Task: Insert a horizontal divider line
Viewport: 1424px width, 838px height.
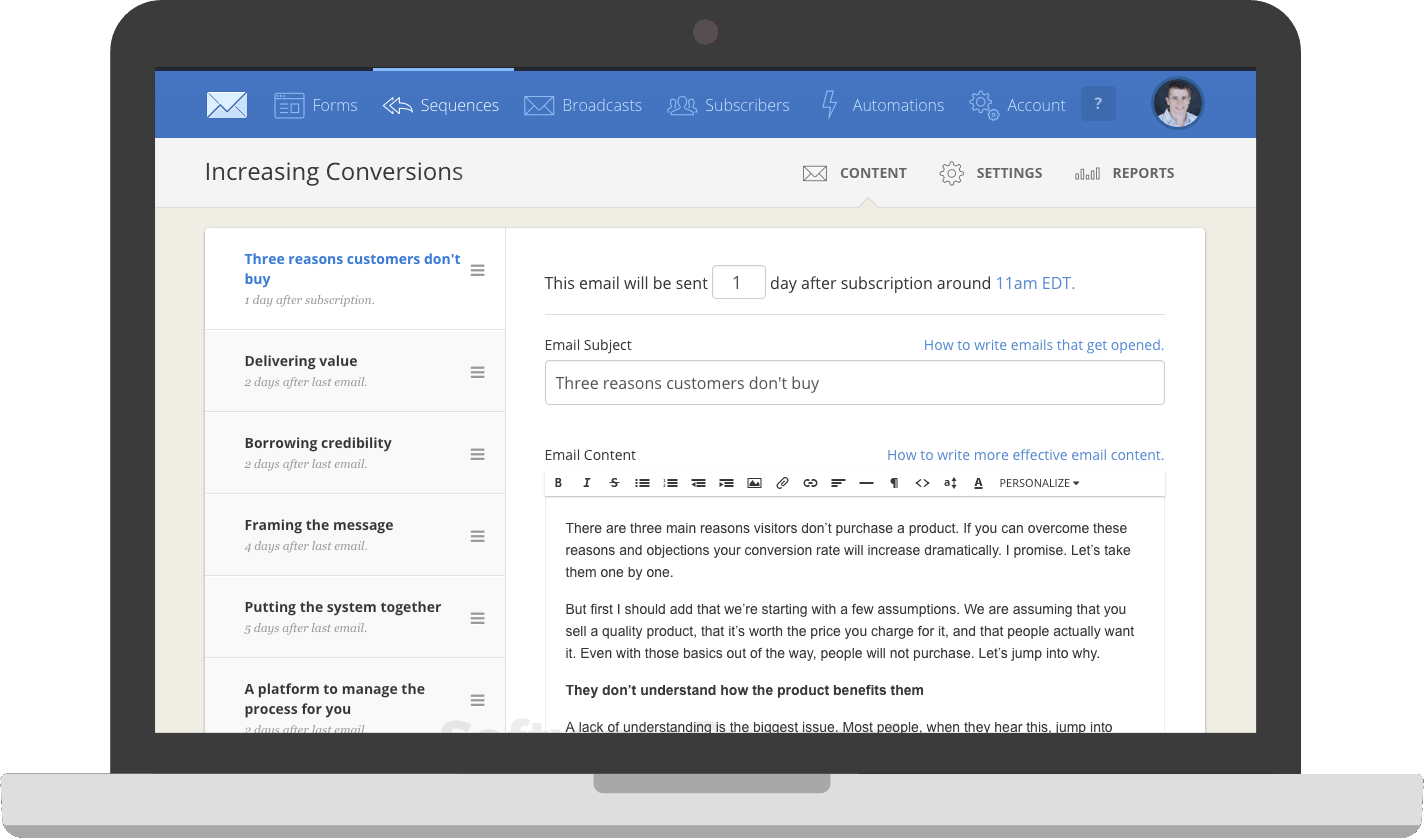Action: (865, 483)
